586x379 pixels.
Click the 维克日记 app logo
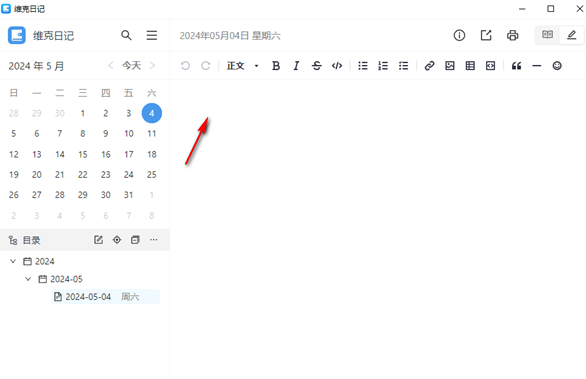click(17, 36)
